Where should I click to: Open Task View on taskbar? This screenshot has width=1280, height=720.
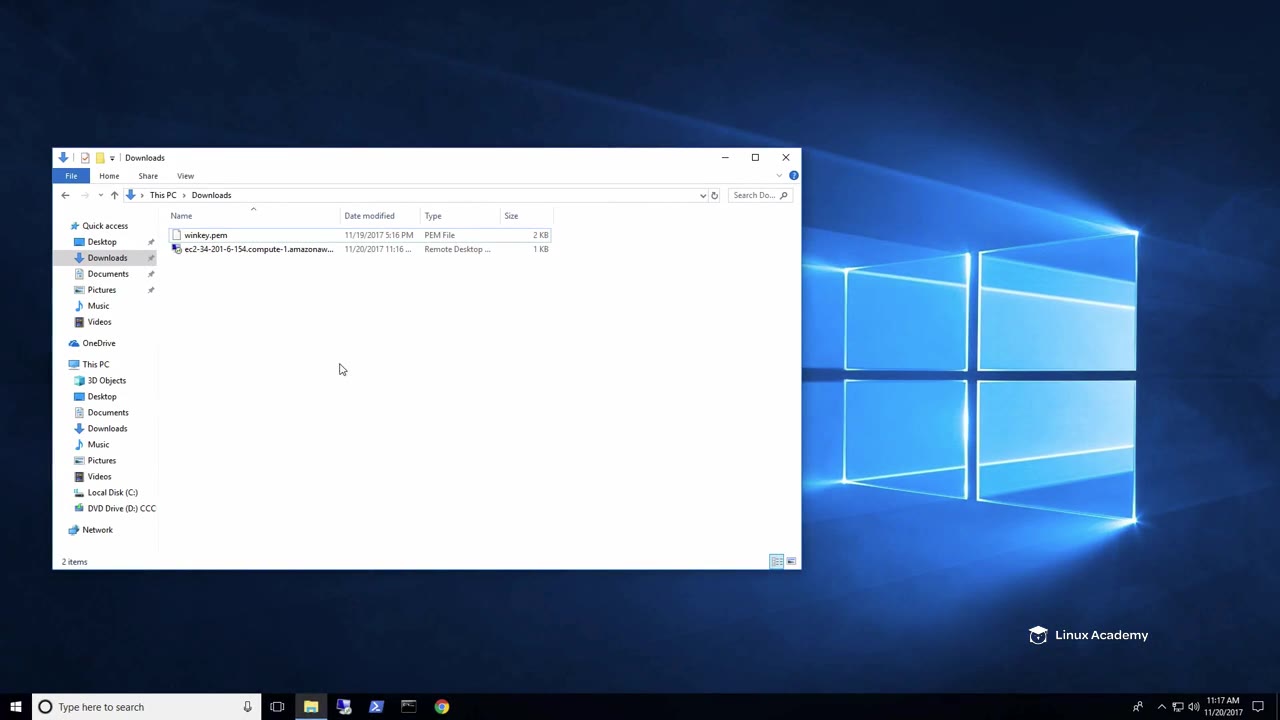pyautogui.click(x=277, y=707)
